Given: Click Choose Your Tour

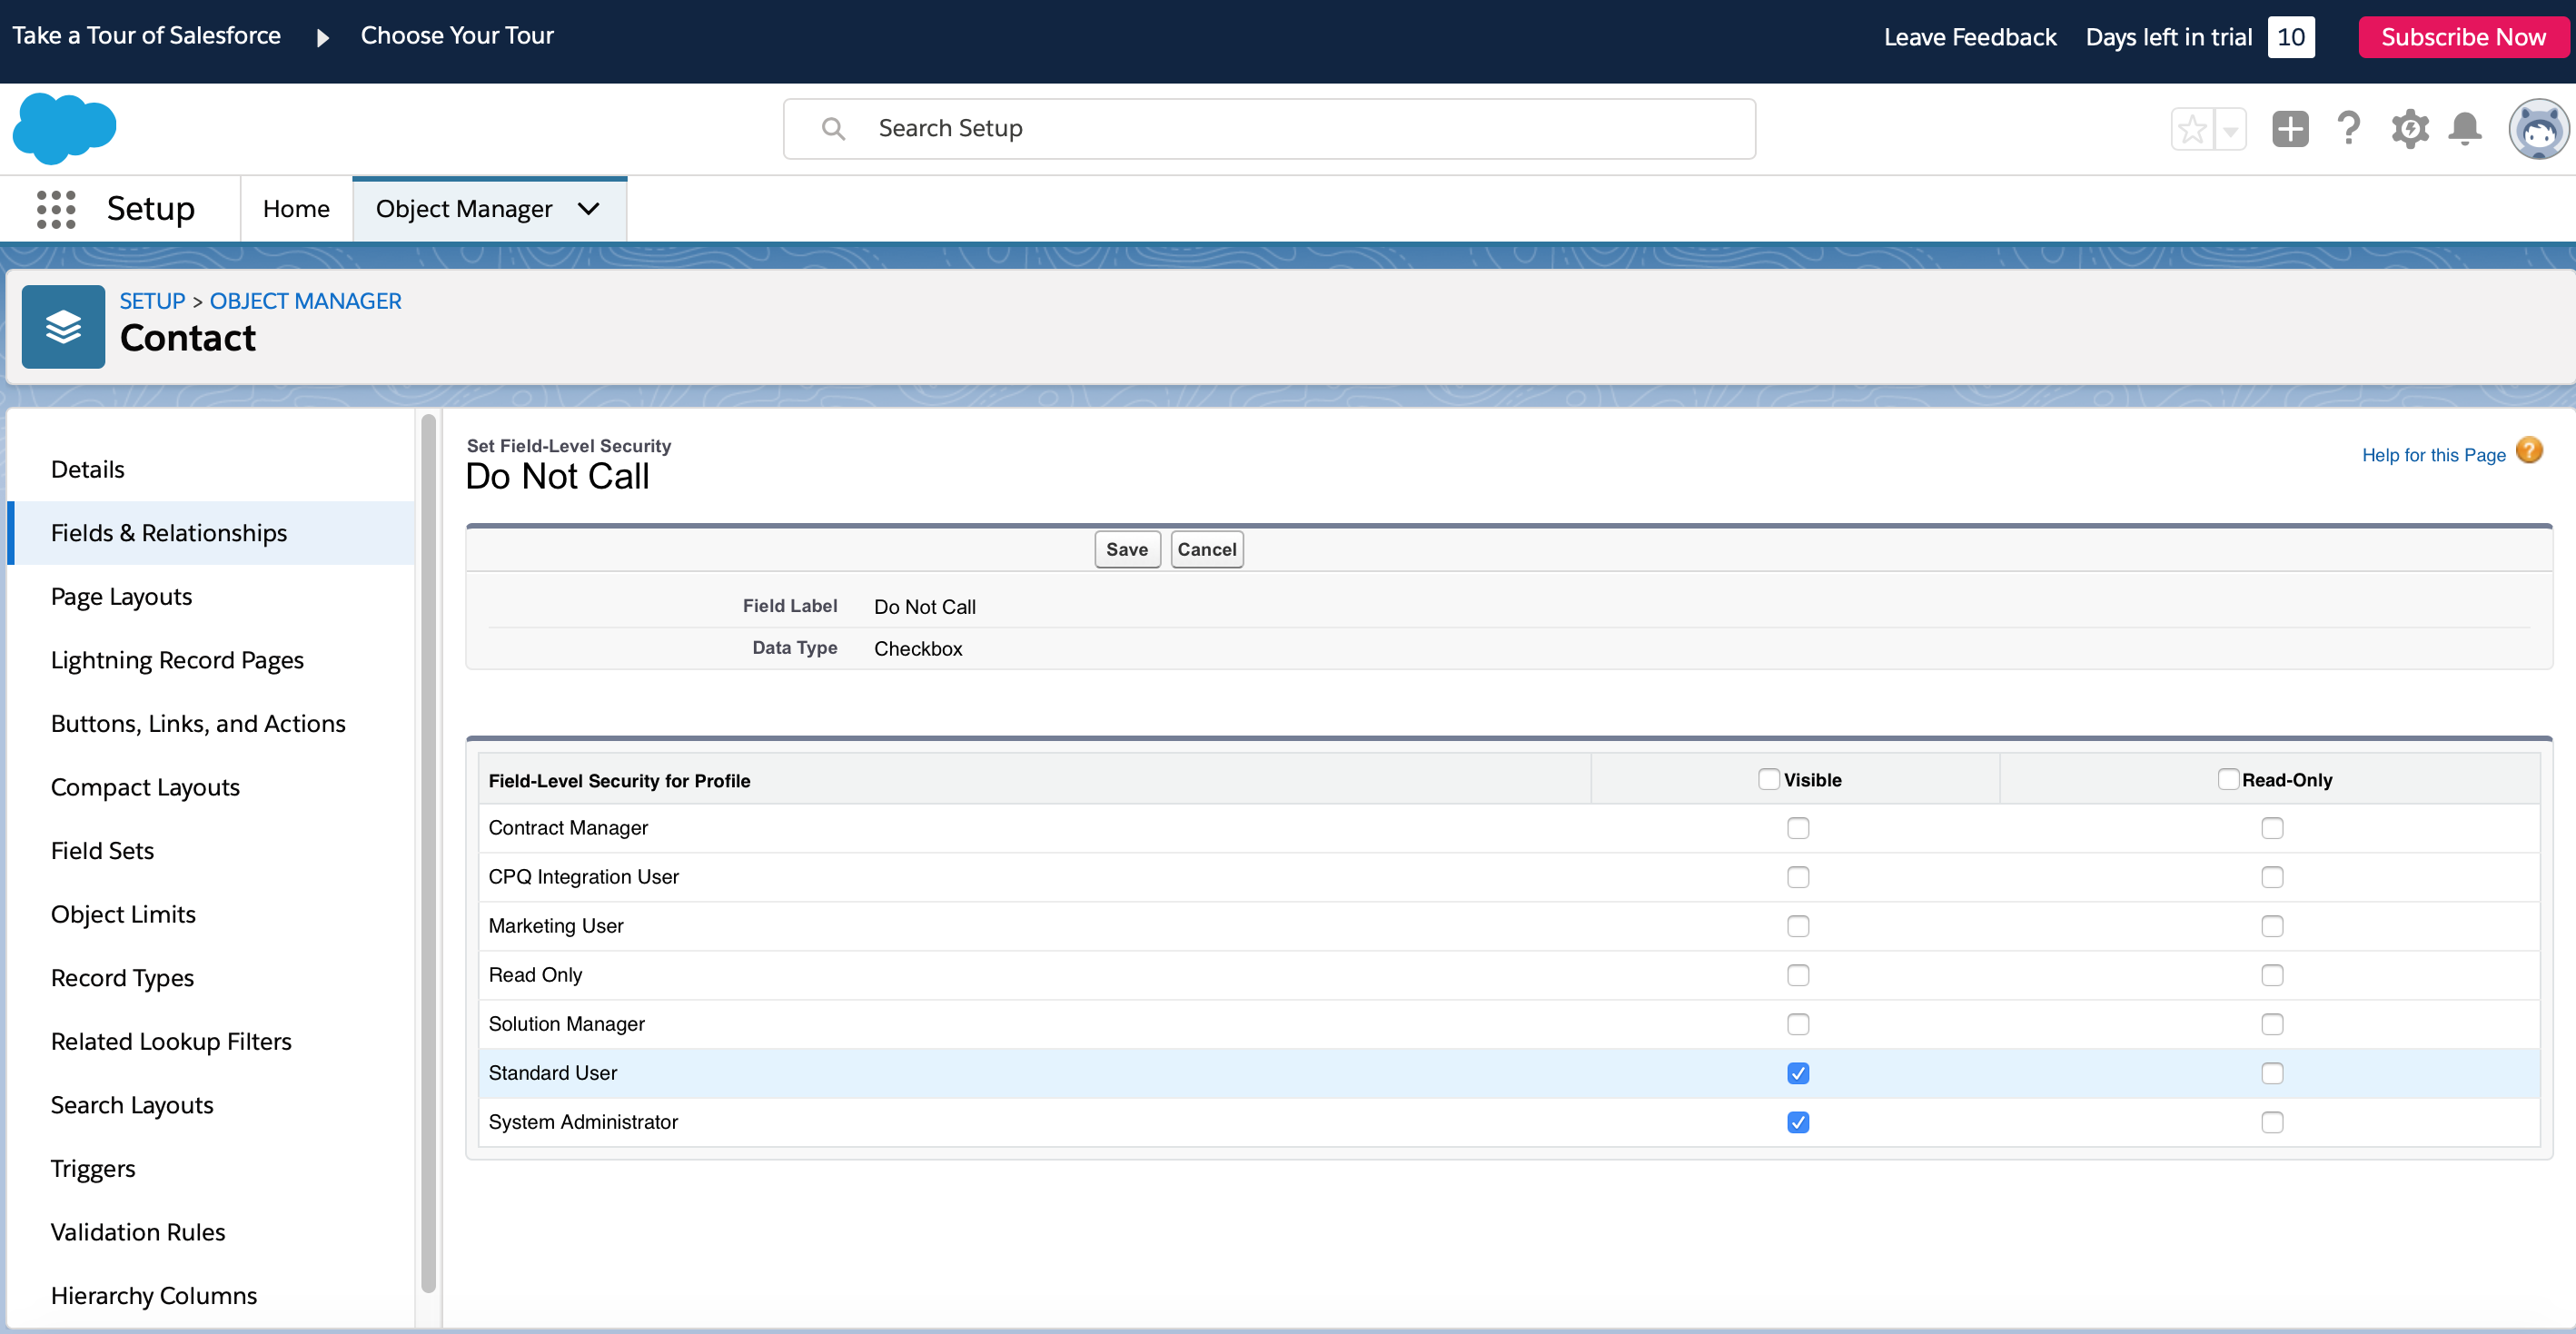Looking at the screenshot, I should (457, 36).
